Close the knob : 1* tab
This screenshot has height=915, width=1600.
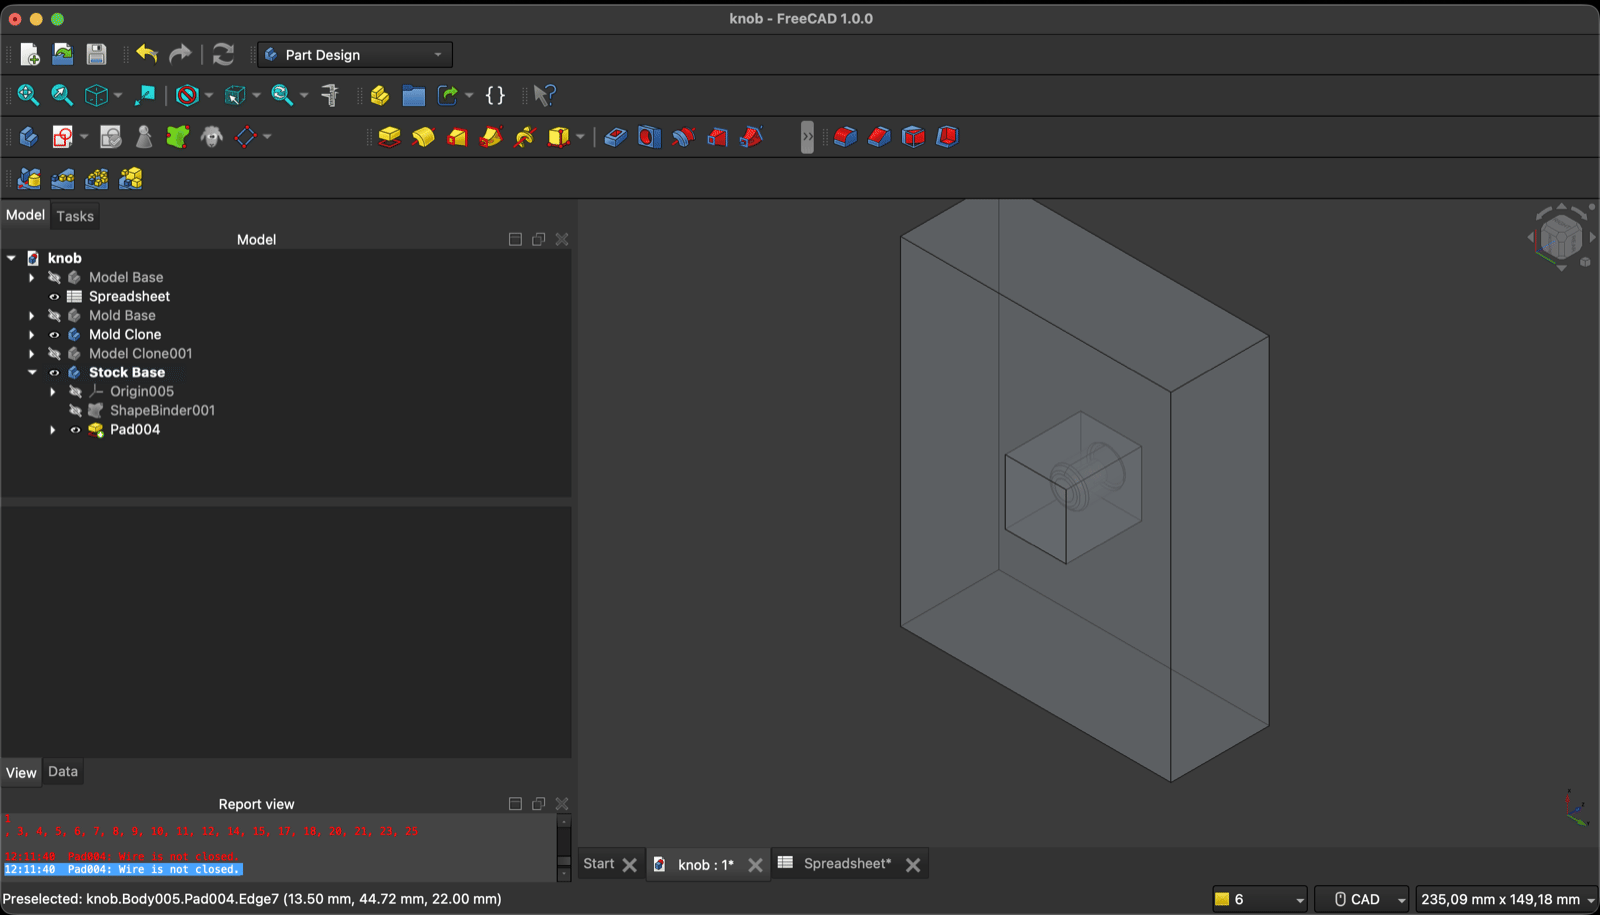(x=756, y=865)
